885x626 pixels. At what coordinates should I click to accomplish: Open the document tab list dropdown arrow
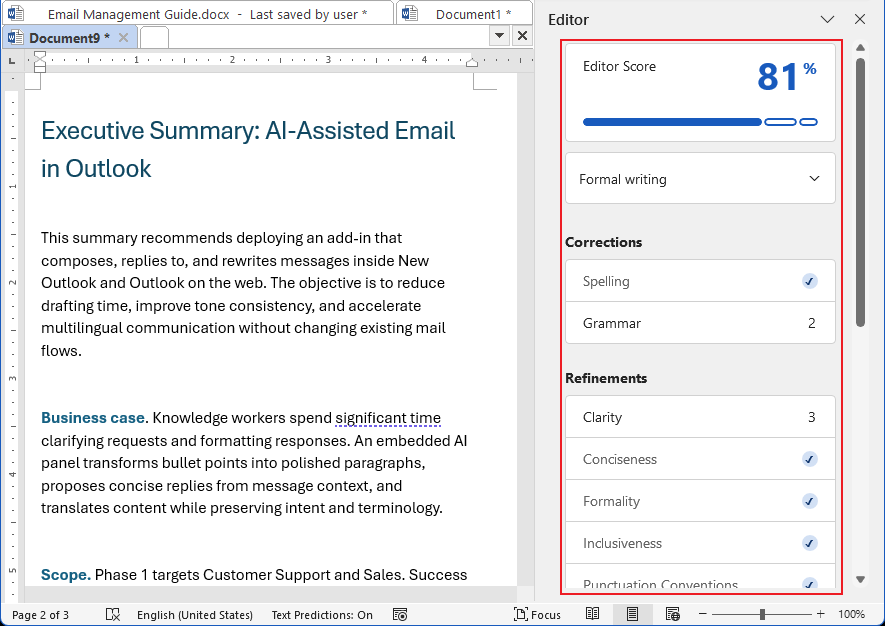[500, 36]
